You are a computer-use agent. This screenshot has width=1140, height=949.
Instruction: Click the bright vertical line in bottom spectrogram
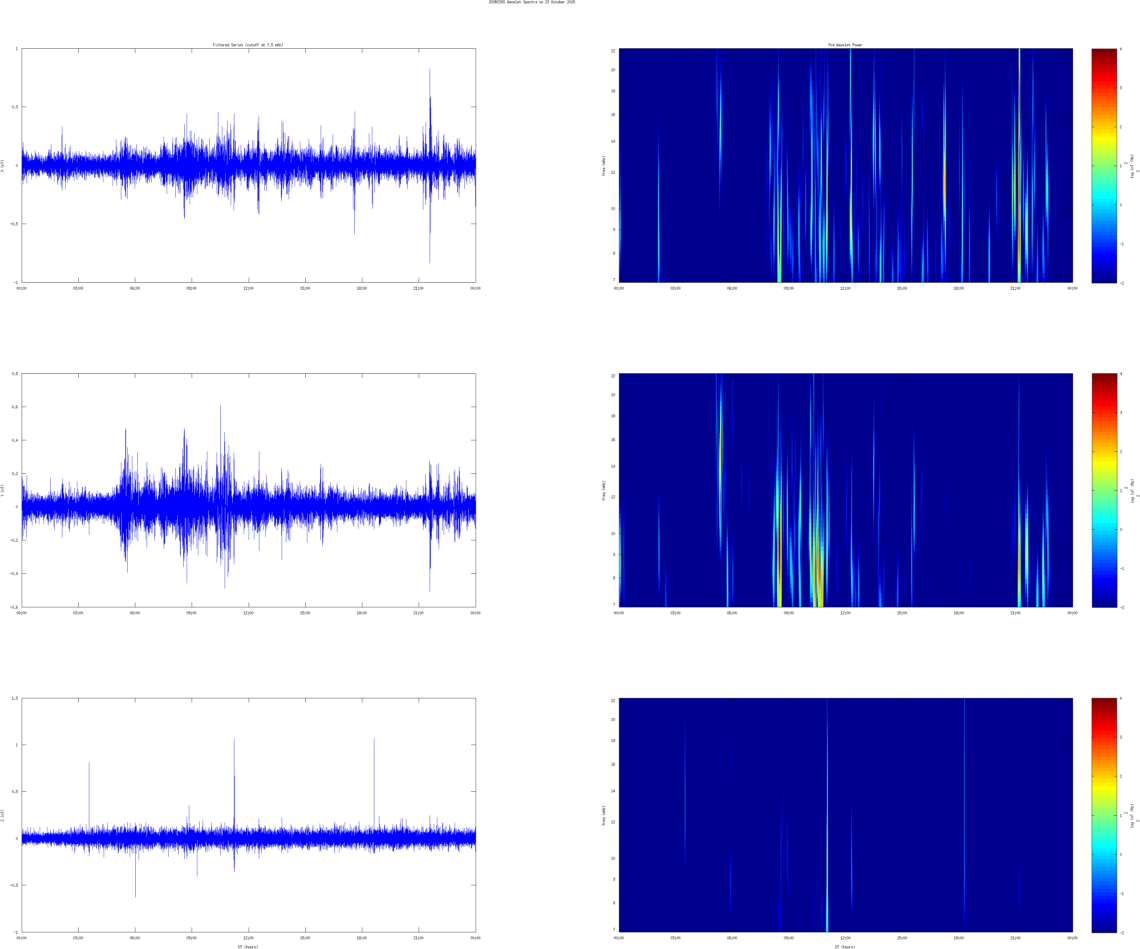click(827, 815)
